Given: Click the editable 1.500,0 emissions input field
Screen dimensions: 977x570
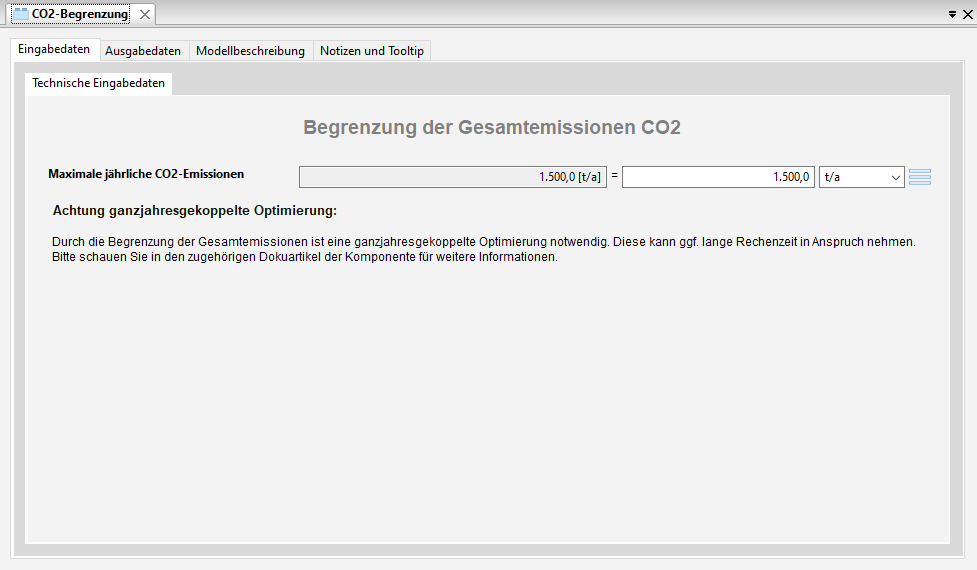Looking at the screenshot, I should click(x=717, y=177).
